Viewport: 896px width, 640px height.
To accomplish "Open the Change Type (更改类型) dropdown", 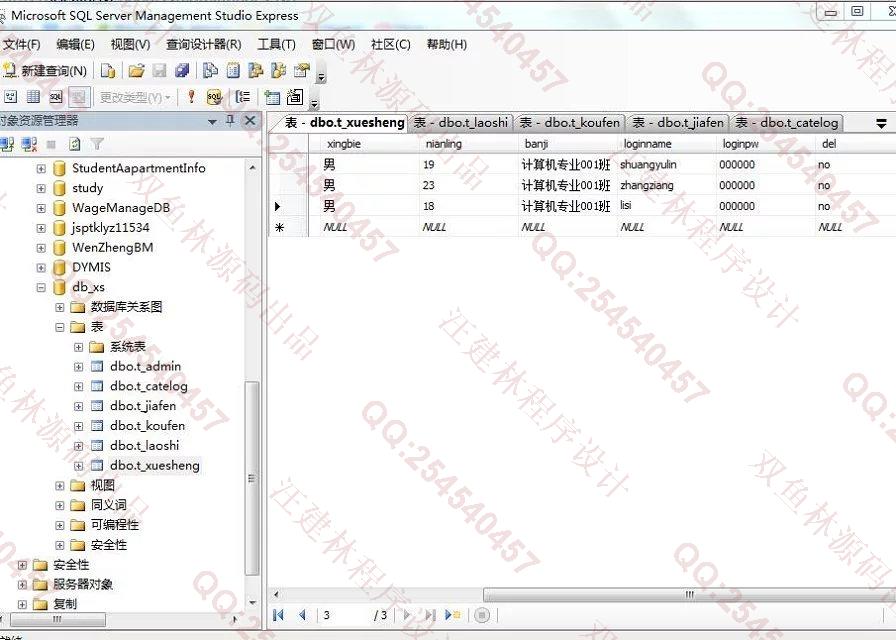I will tap(135, 98).
